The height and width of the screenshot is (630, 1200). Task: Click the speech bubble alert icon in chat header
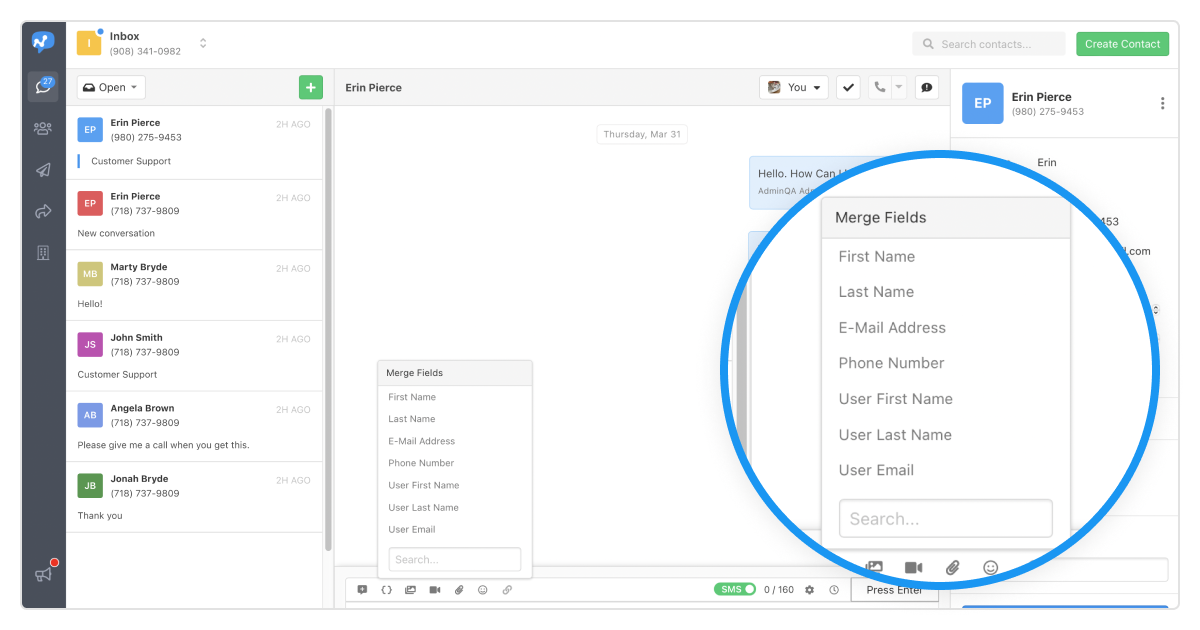[927, 87]
